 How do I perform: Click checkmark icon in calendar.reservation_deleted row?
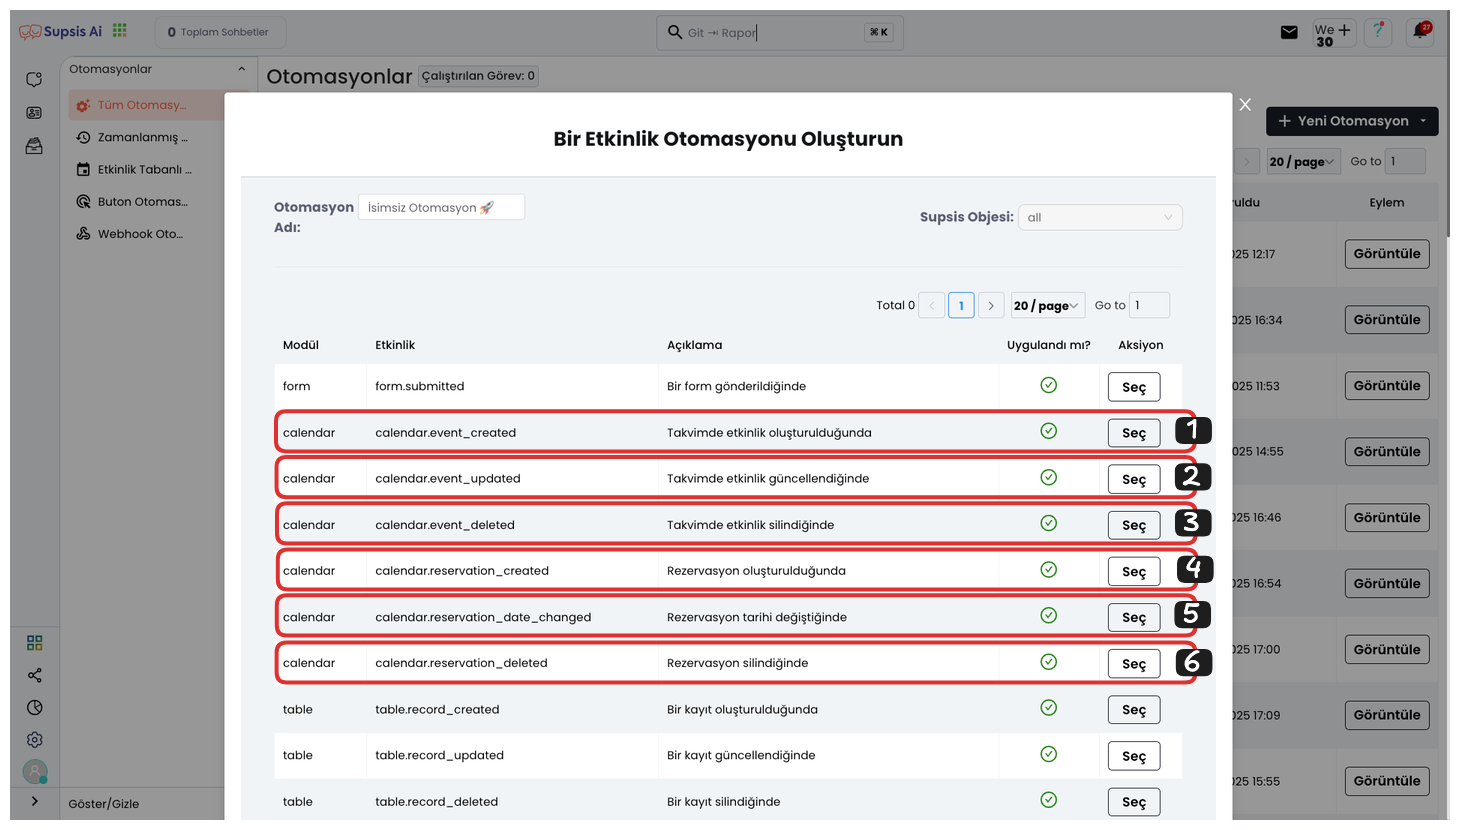pos(1048,662)
